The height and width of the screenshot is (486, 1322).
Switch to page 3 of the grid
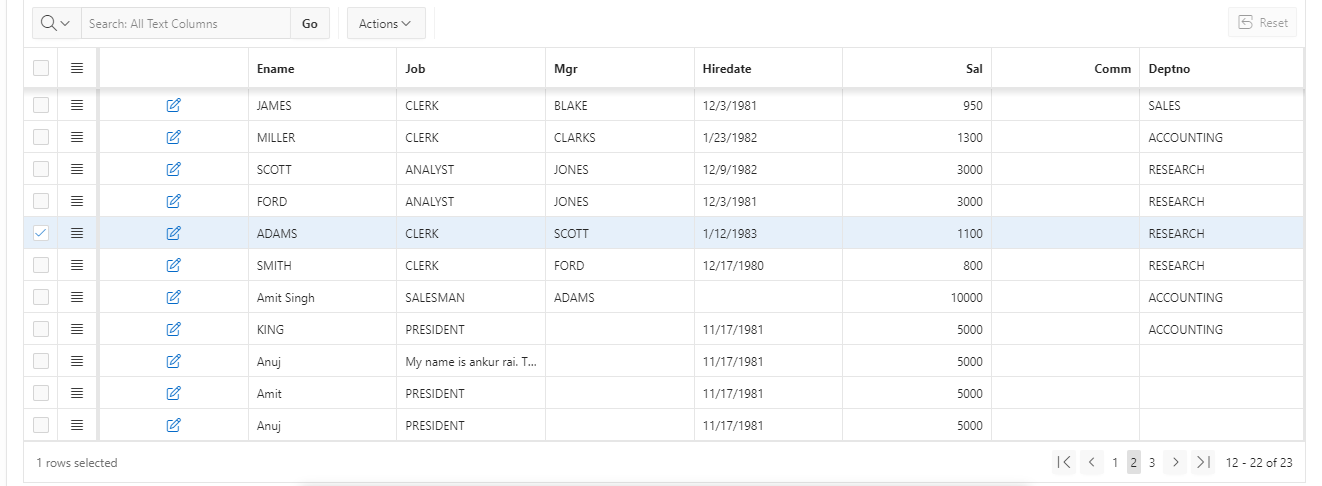click(x=1152, y=462)
